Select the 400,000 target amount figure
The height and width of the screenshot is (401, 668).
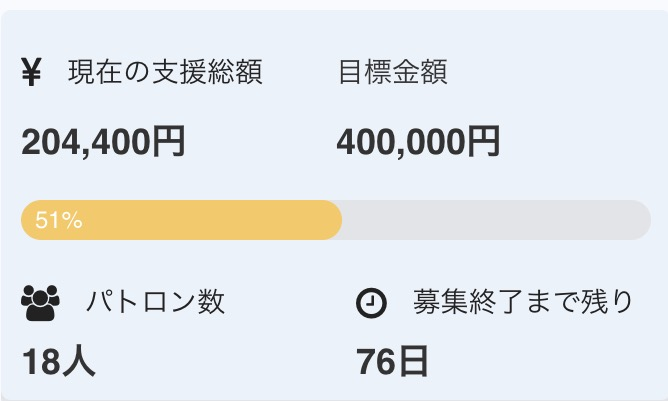[x=401, y=144]
